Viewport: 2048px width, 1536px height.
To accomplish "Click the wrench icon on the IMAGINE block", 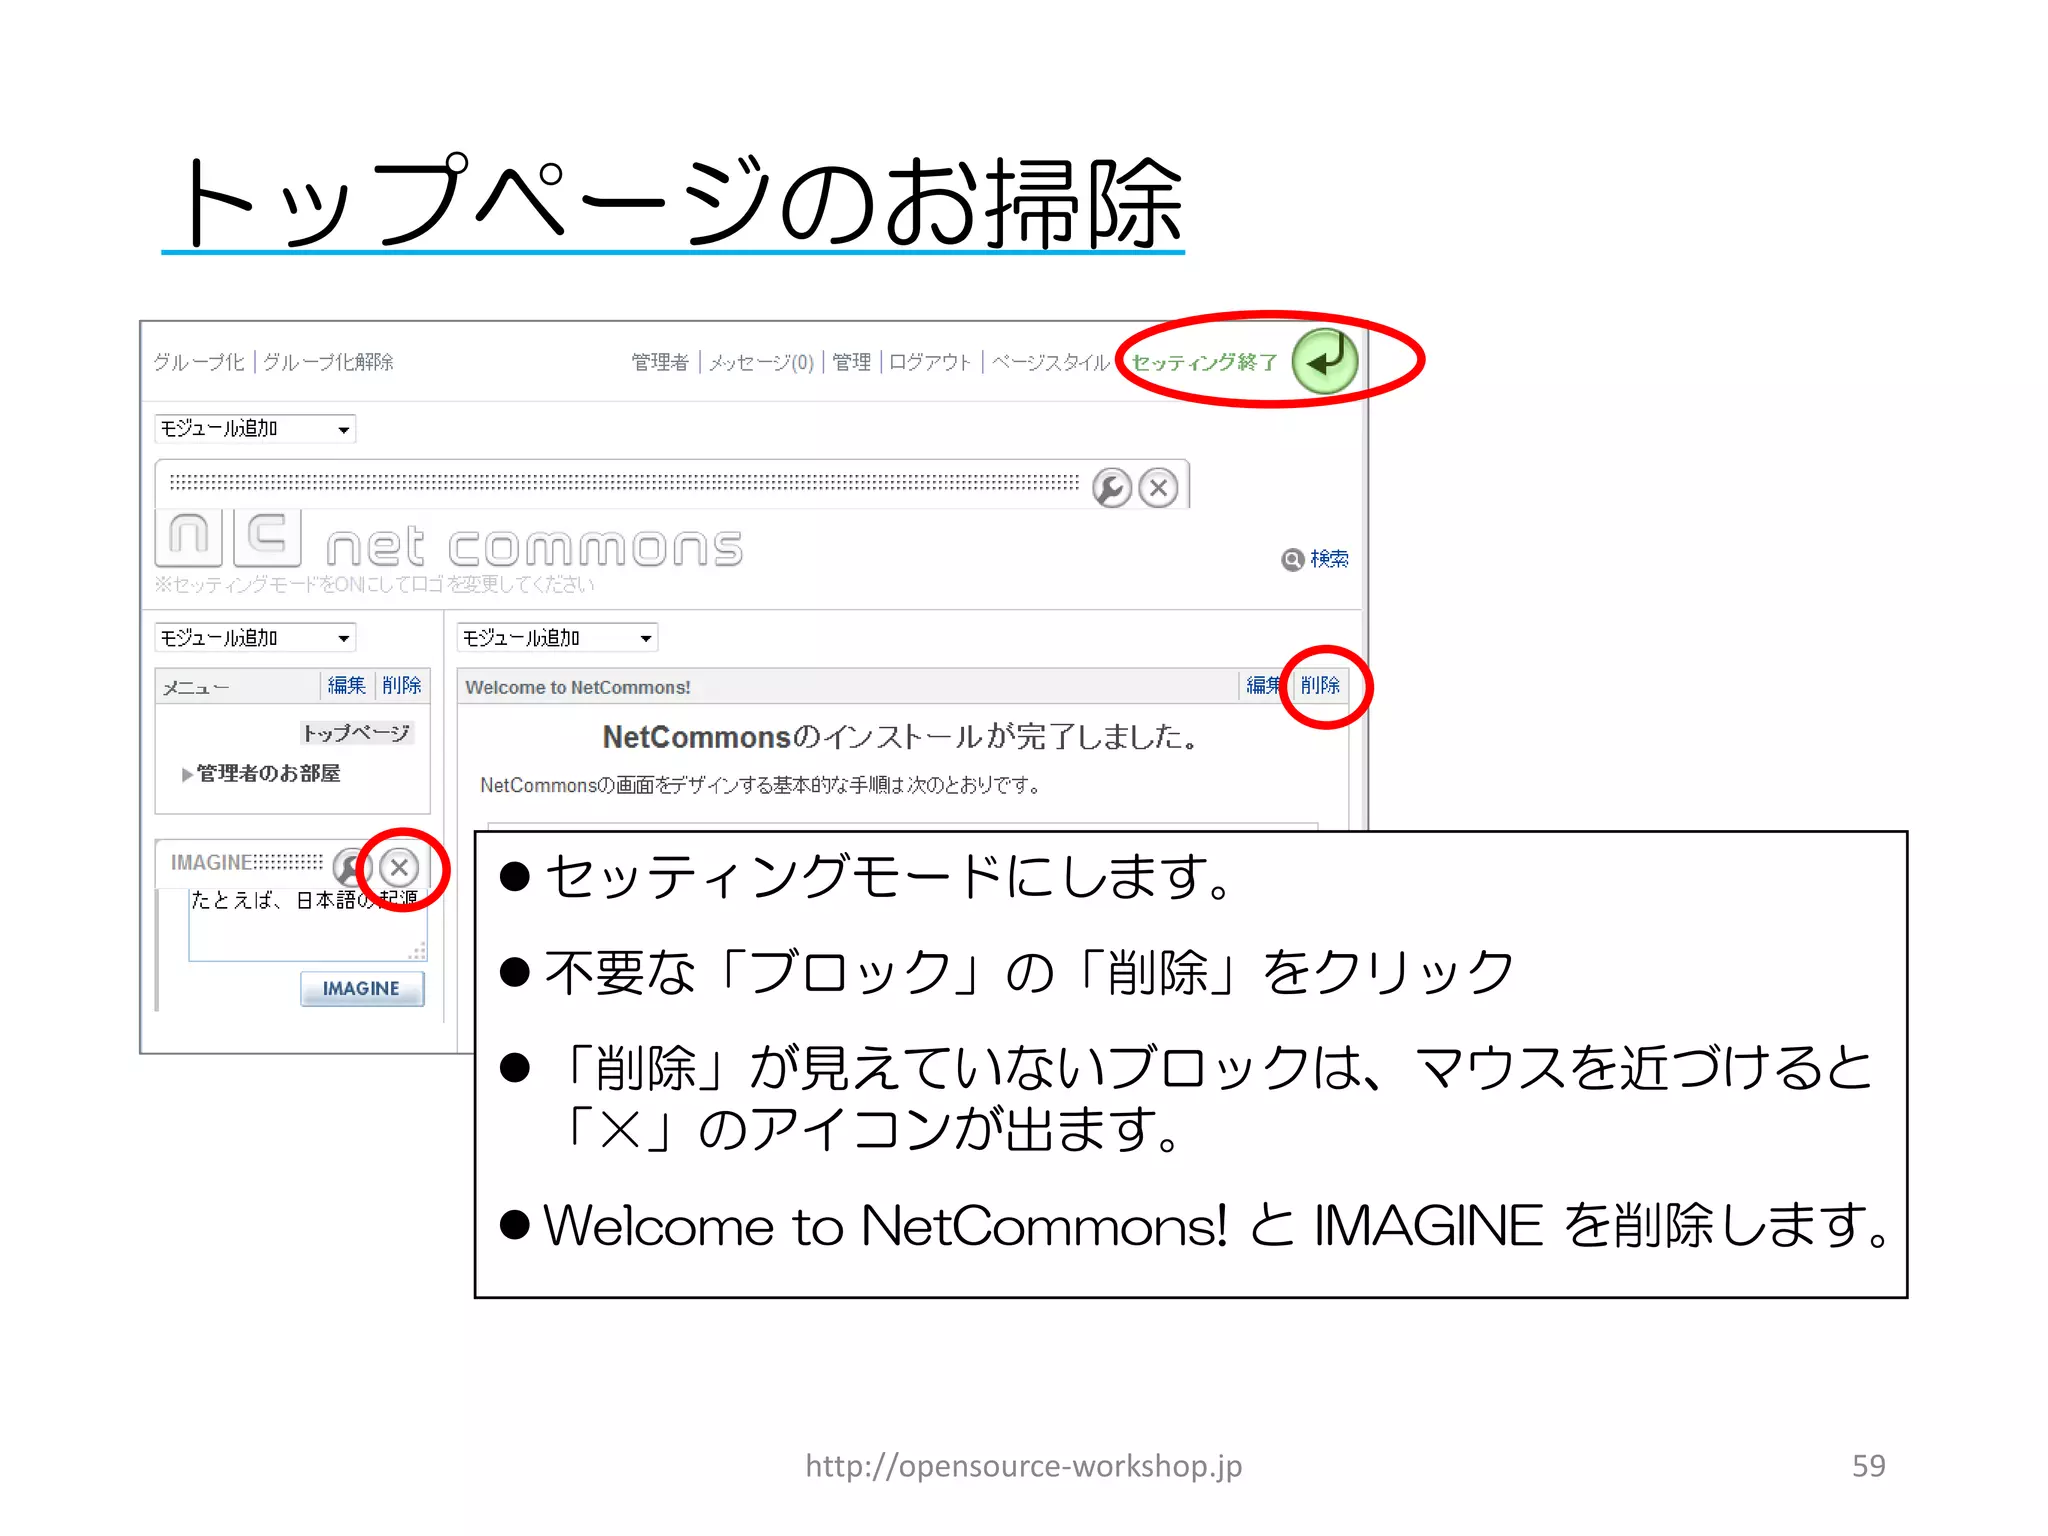I will tap(351, 867).
